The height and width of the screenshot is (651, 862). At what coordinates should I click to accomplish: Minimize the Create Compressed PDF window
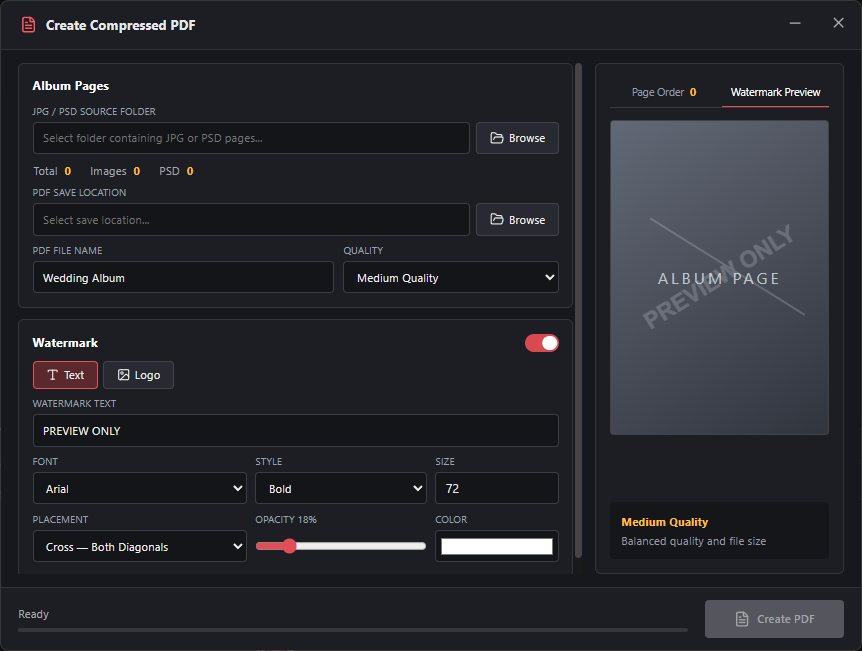click(795, 23)
